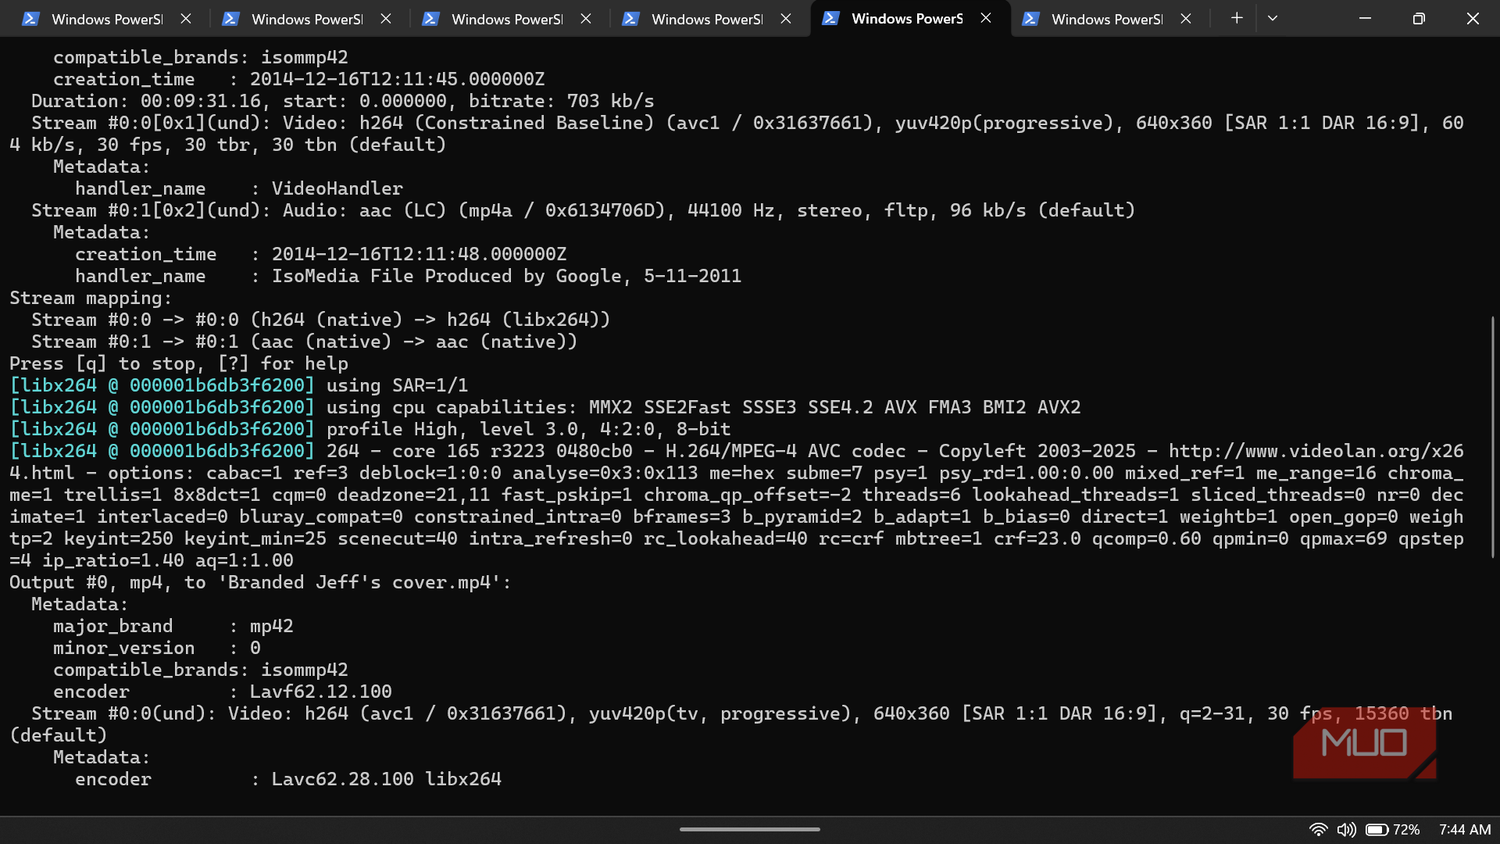The height and width of the screenshot is (844, 1500).
Task: Click the terminal vertical scrollbar thumb
Action: click(1492, 437)
